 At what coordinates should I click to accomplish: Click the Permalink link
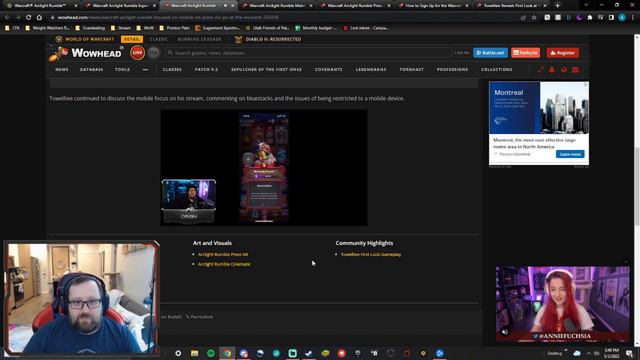200,317
